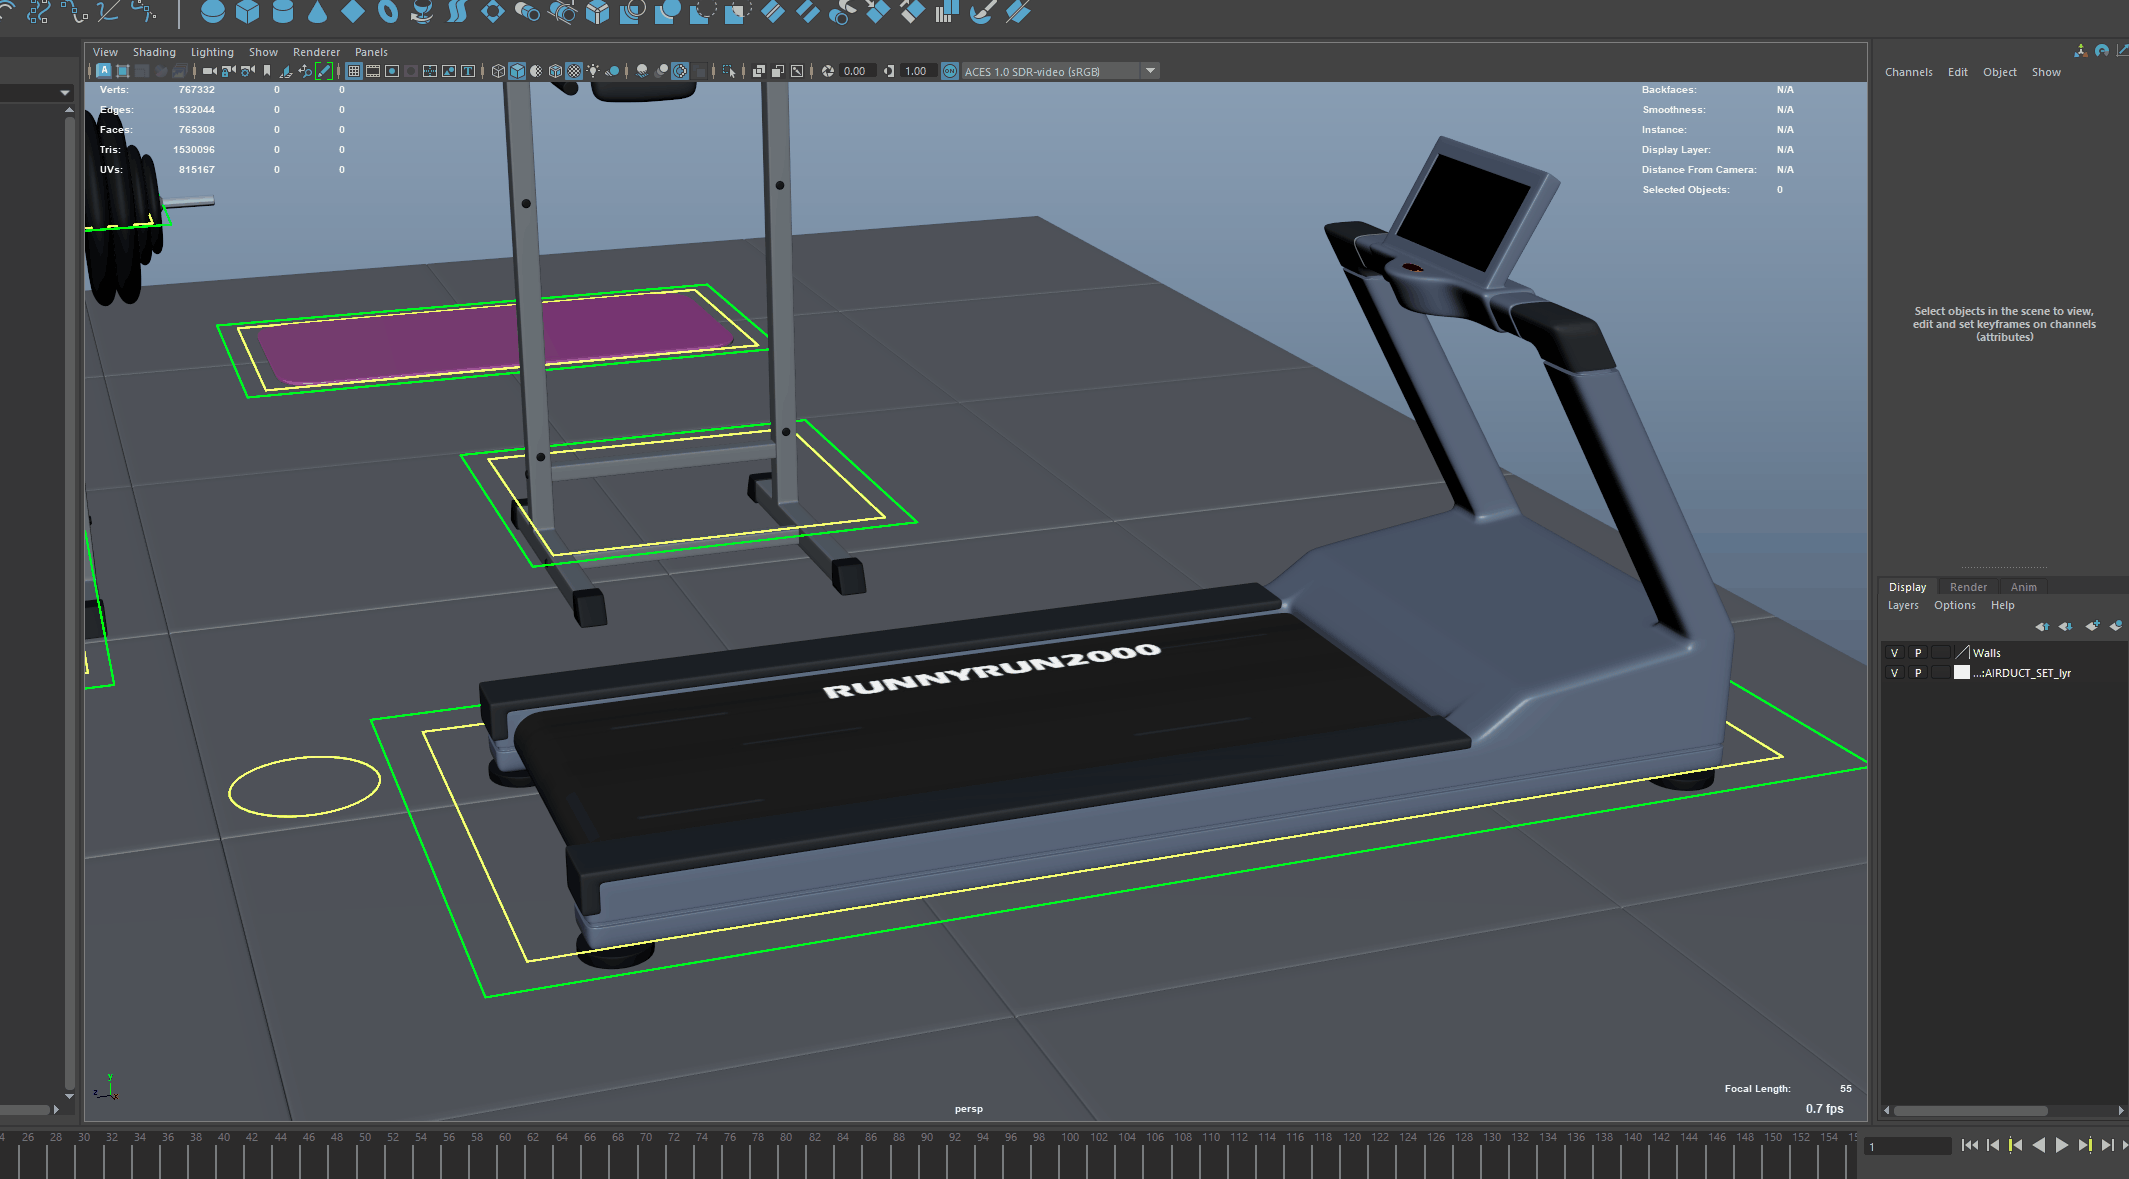
Task: Toggle playback P box on Walls layer
Action: tap(1918, 653)
